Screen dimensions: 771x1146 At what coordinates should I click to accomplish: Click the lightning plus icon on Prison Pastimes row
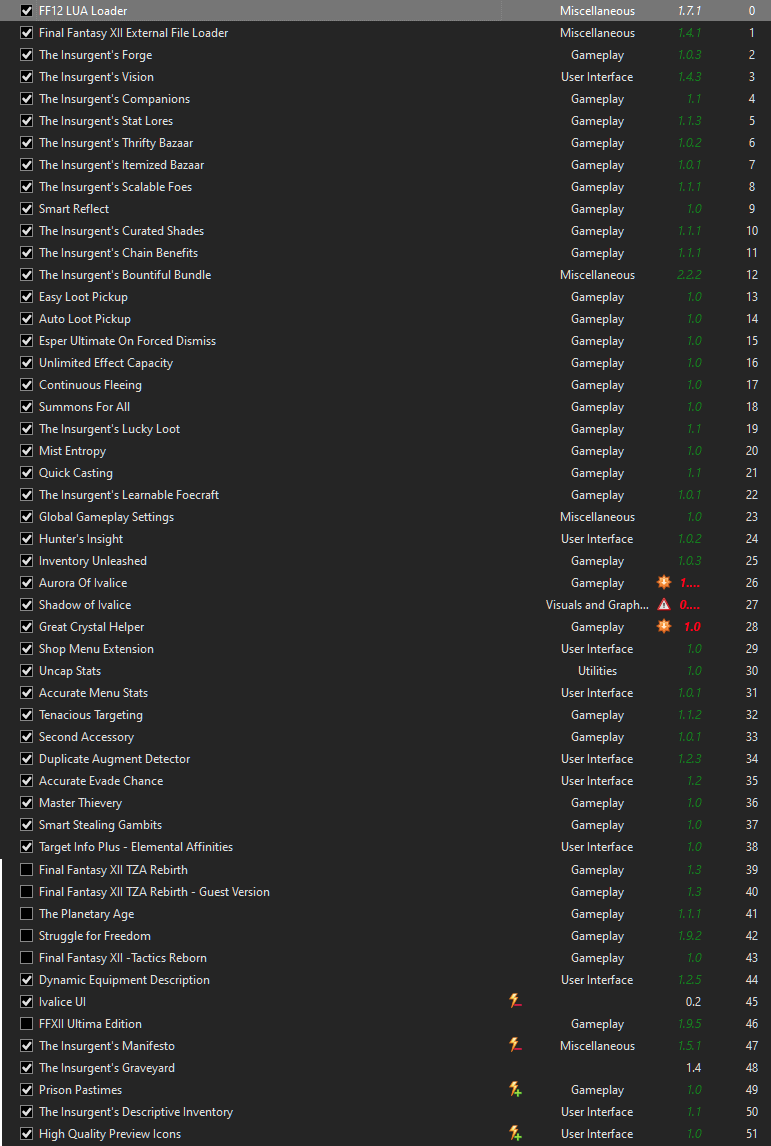click(x=515, y=1090)
